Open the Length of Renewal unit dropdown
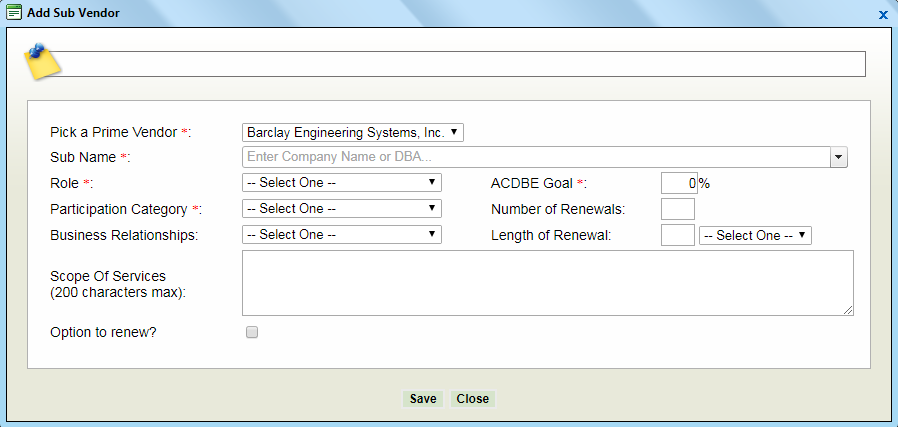This screenshot has width=898, height=427. click(x=755, y=236)
